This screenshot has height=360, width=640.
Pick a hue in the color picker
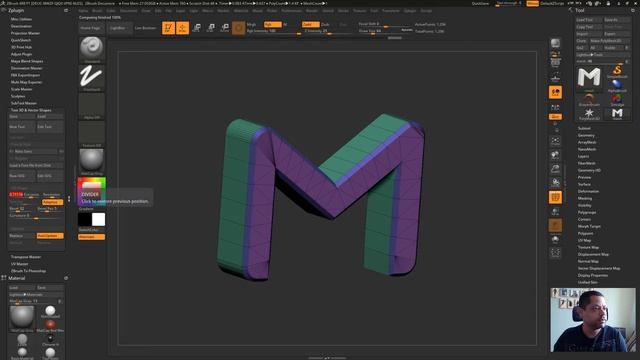[x=91, y=191]
